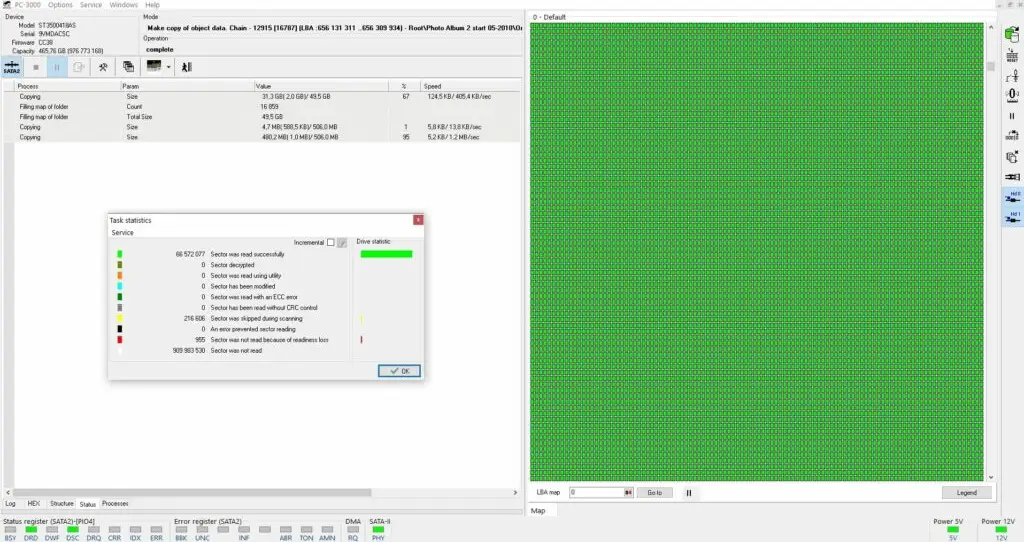Click yellow swatch for skipped sectors
Screen dimensions: 1024x542
tap(120, 319)
